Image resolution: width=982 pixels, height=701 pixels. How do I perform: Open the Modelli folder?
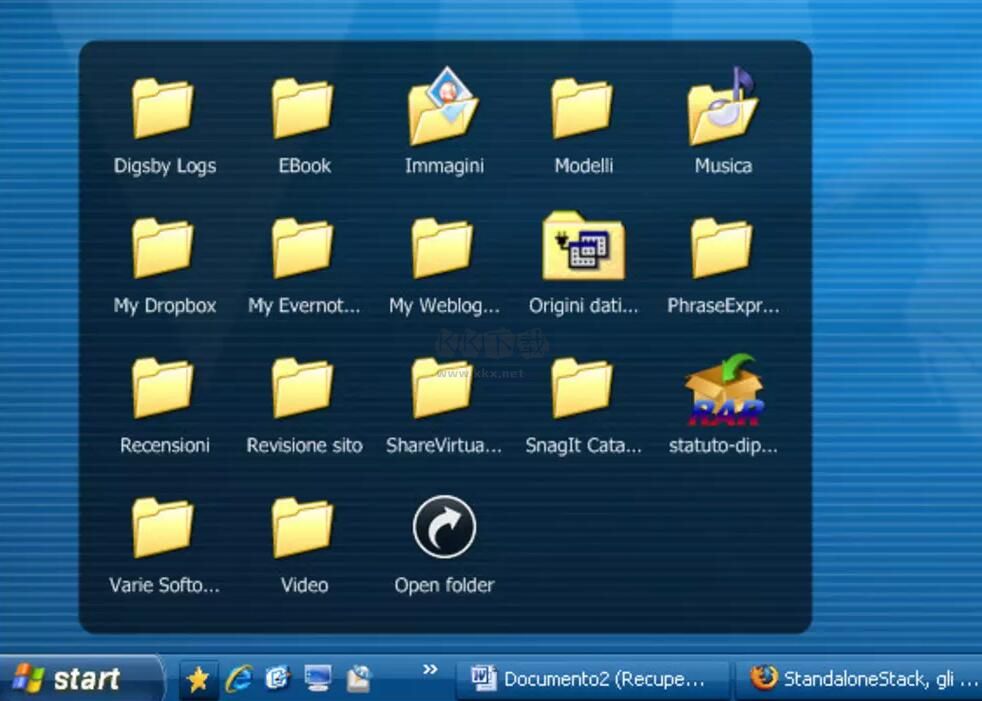[x=583, y=109]
